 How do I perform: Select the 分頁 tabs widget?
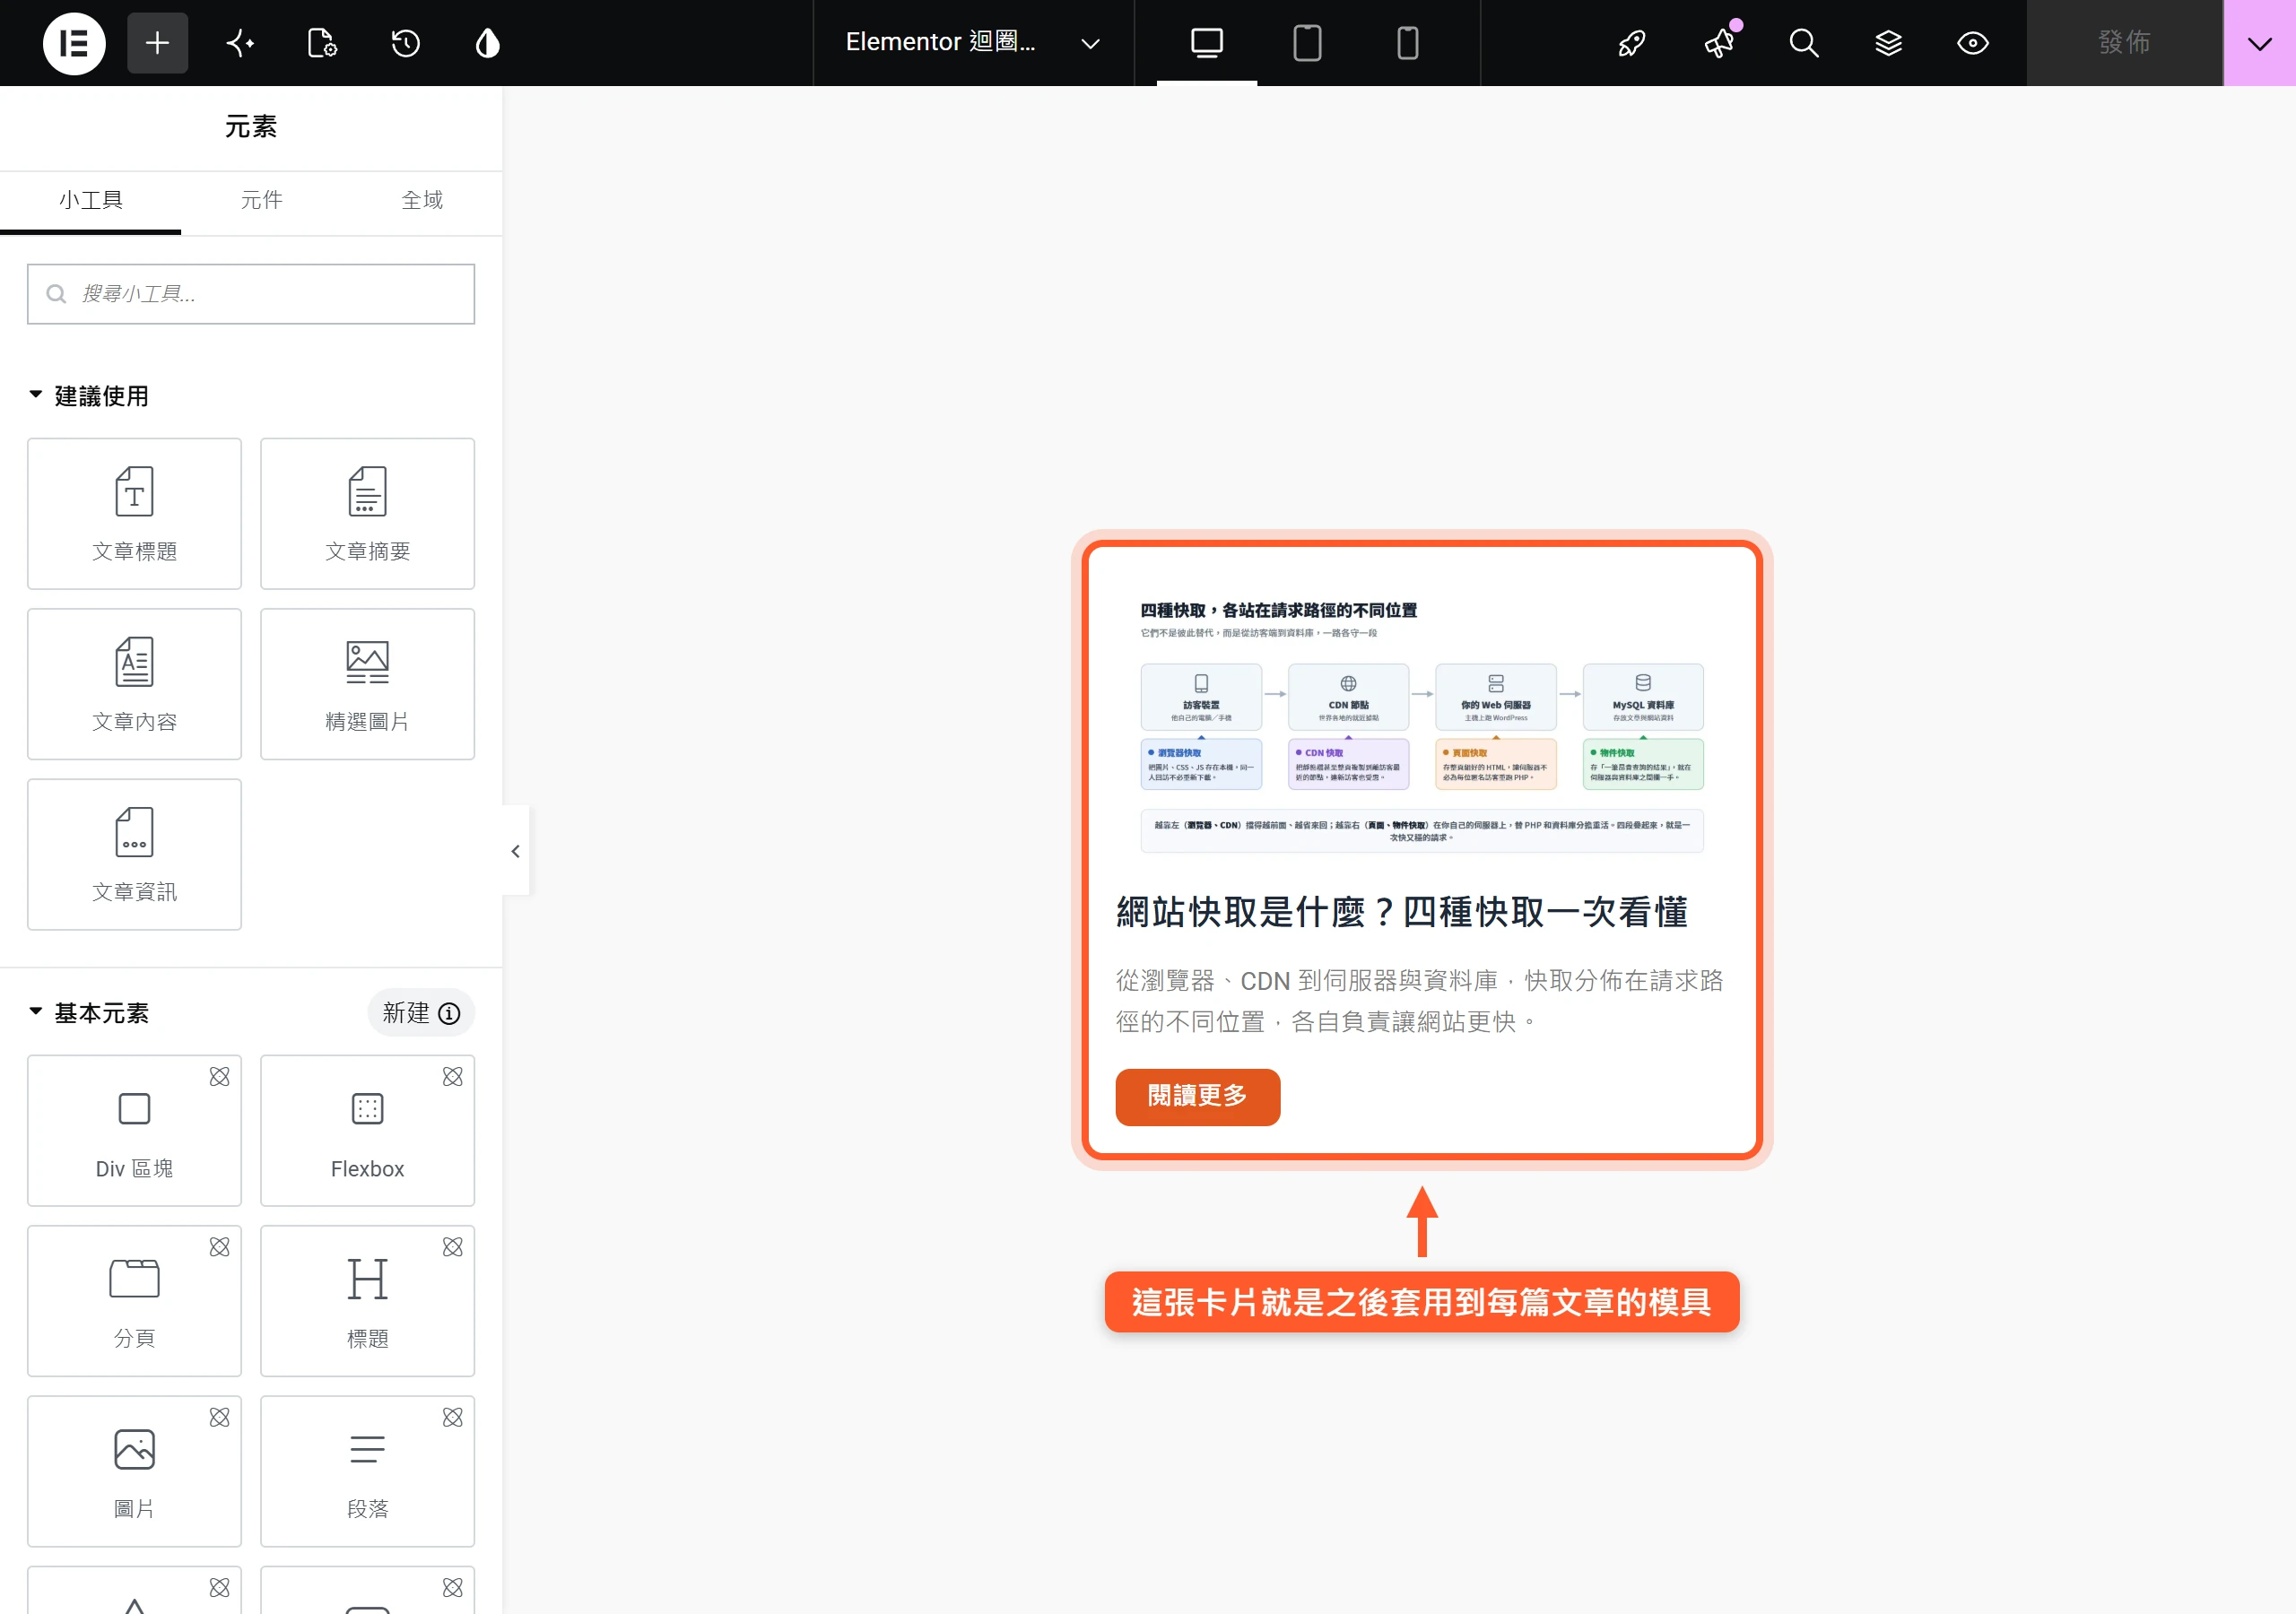point(134,1301)
